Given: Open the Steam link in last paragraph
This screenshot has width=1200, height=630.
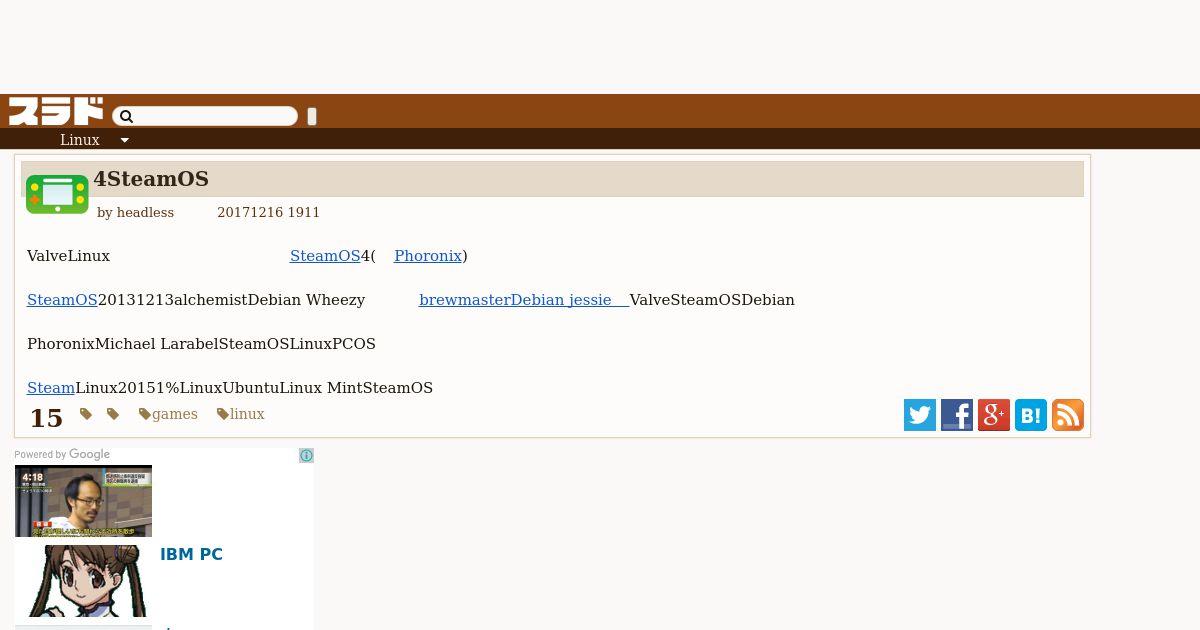Looking at the screenshot, I should [x=51, y=388].
